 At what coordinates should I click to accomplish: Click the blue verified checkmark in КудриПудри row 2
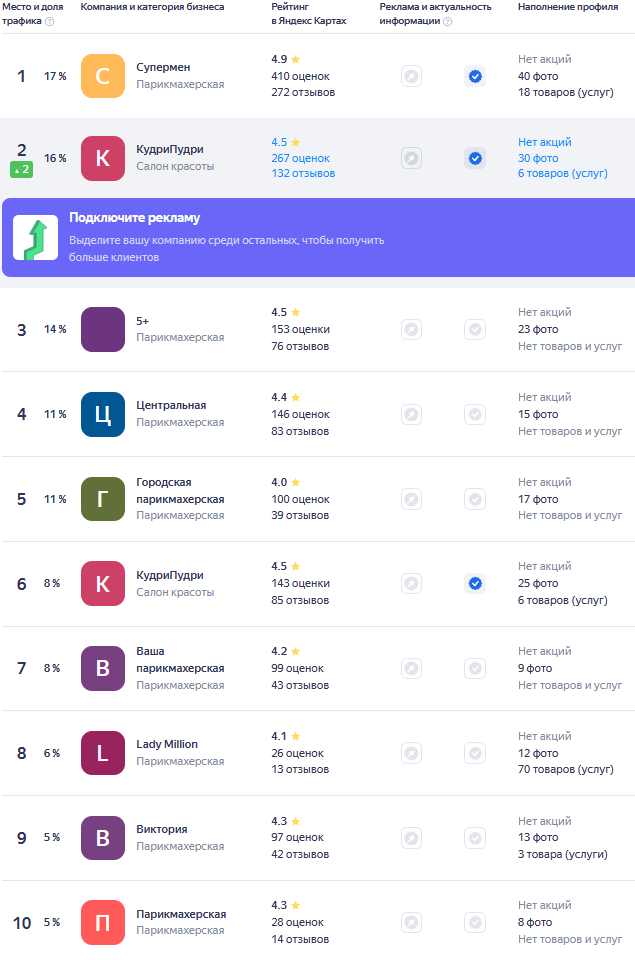[x=475, y=159]
